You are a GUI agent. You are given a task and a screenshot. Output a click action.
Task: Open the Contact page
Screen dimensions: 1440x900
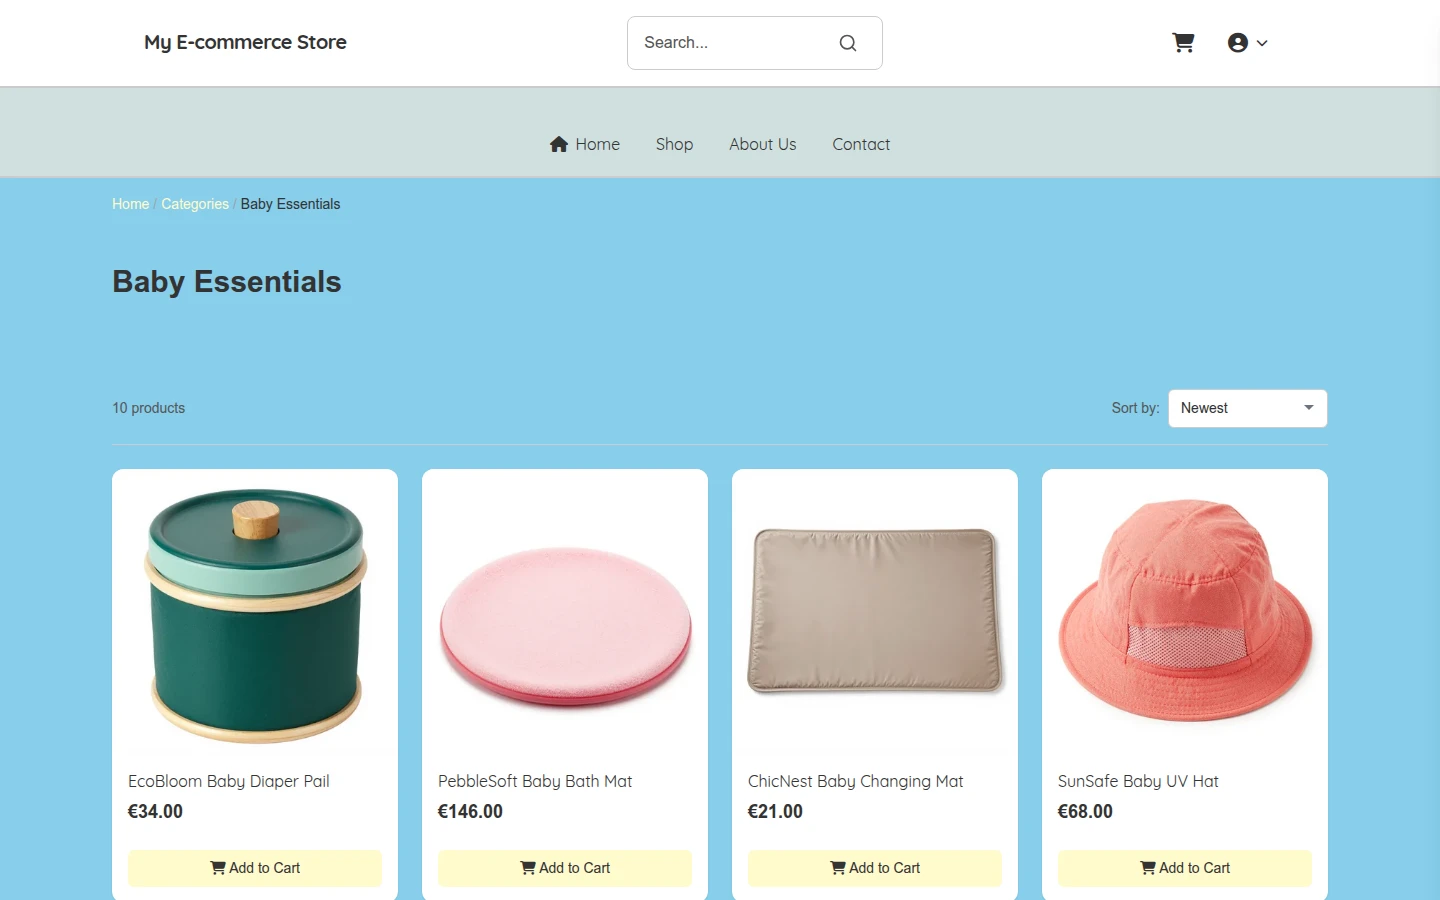click(861, 144)
